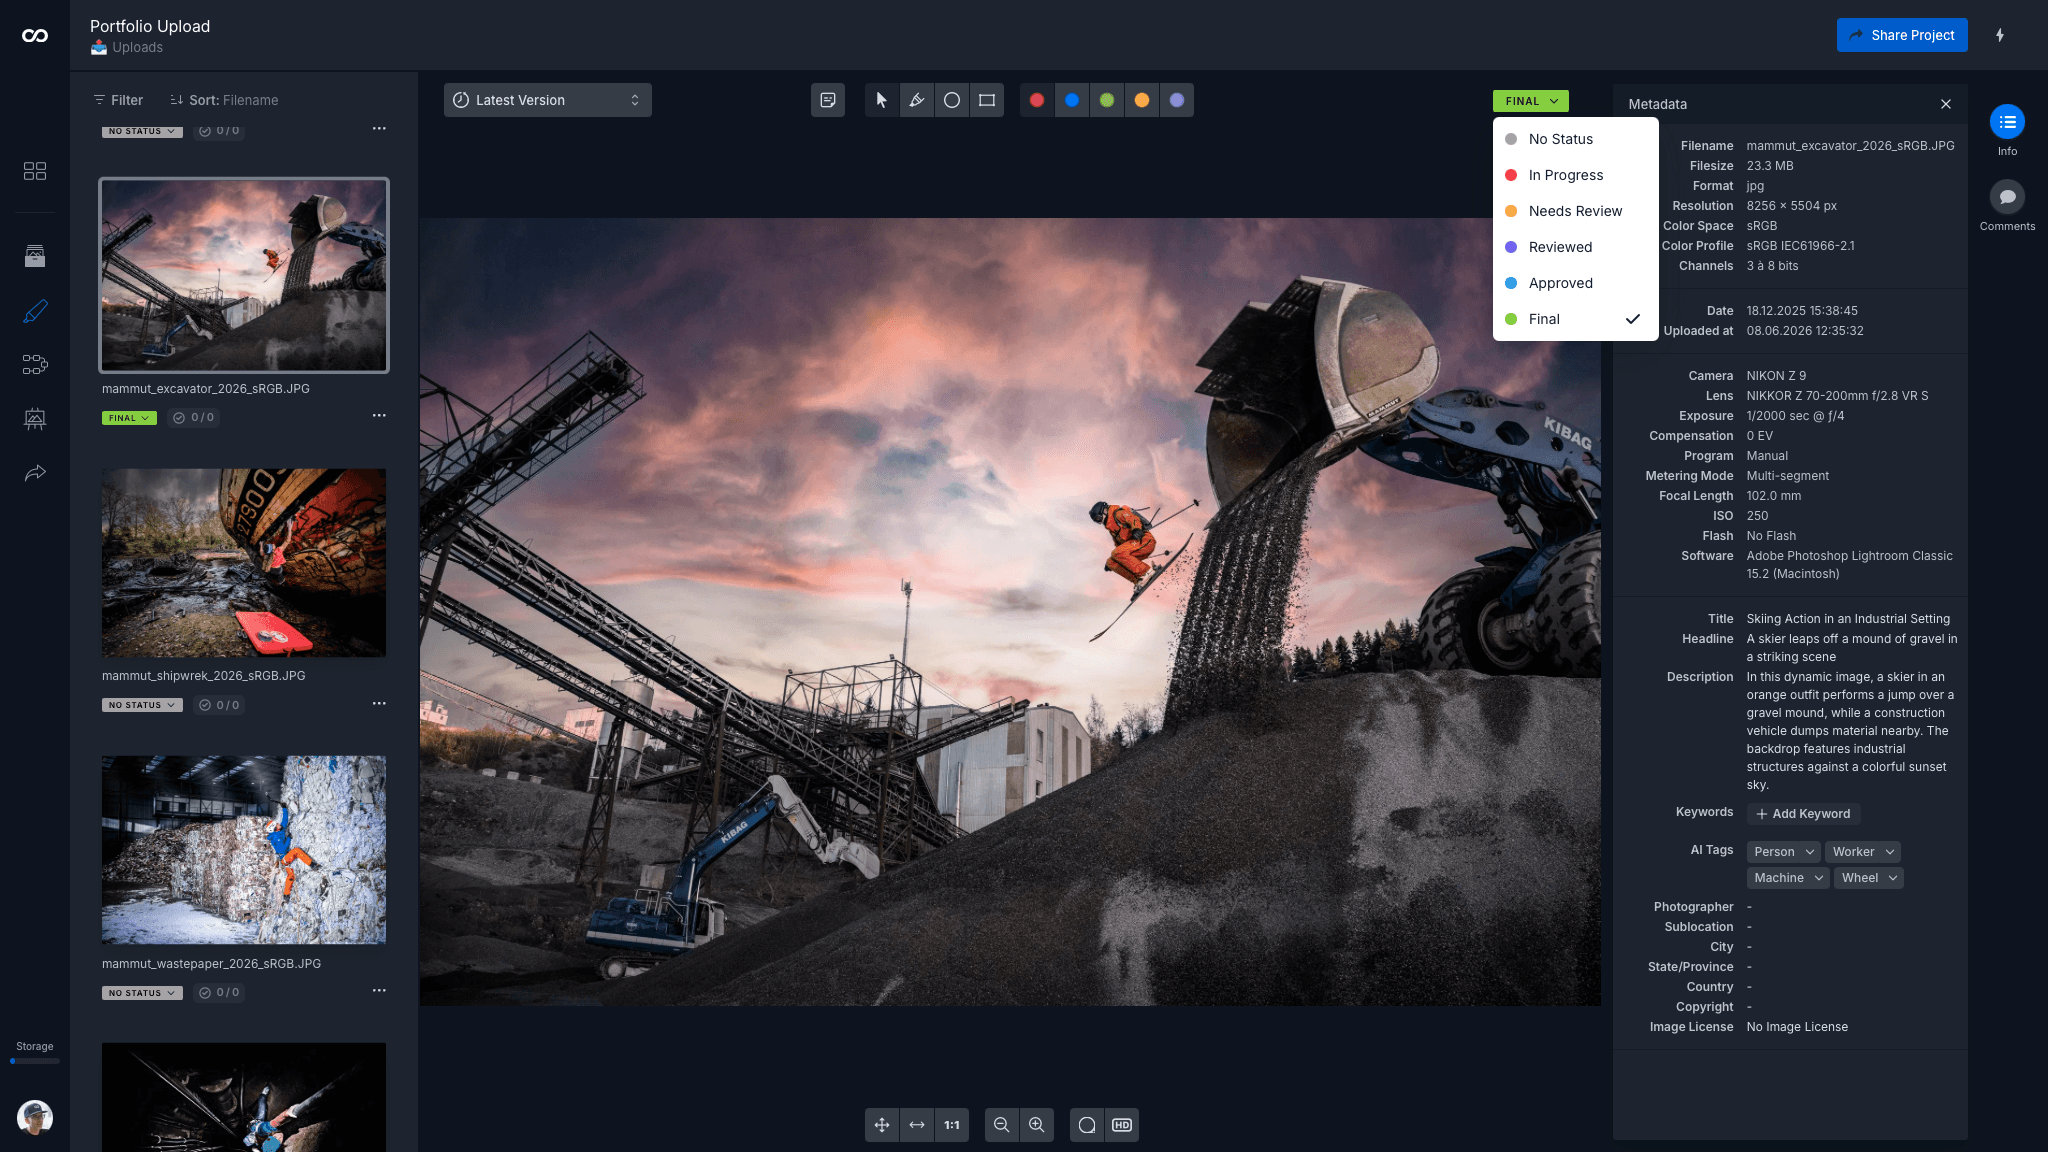Click the Storage usage bar
This screenshot has width=2048, height=1152.
point(35,1061)
